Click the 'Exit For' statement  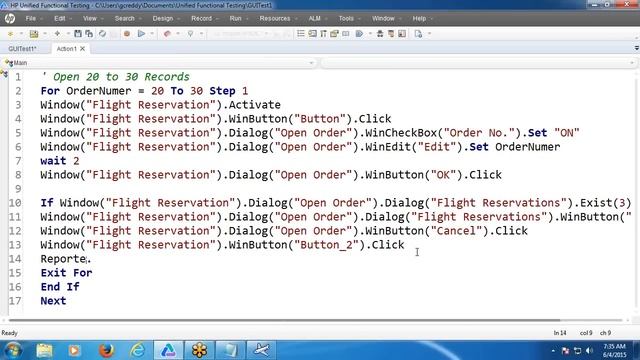point(66,273)
